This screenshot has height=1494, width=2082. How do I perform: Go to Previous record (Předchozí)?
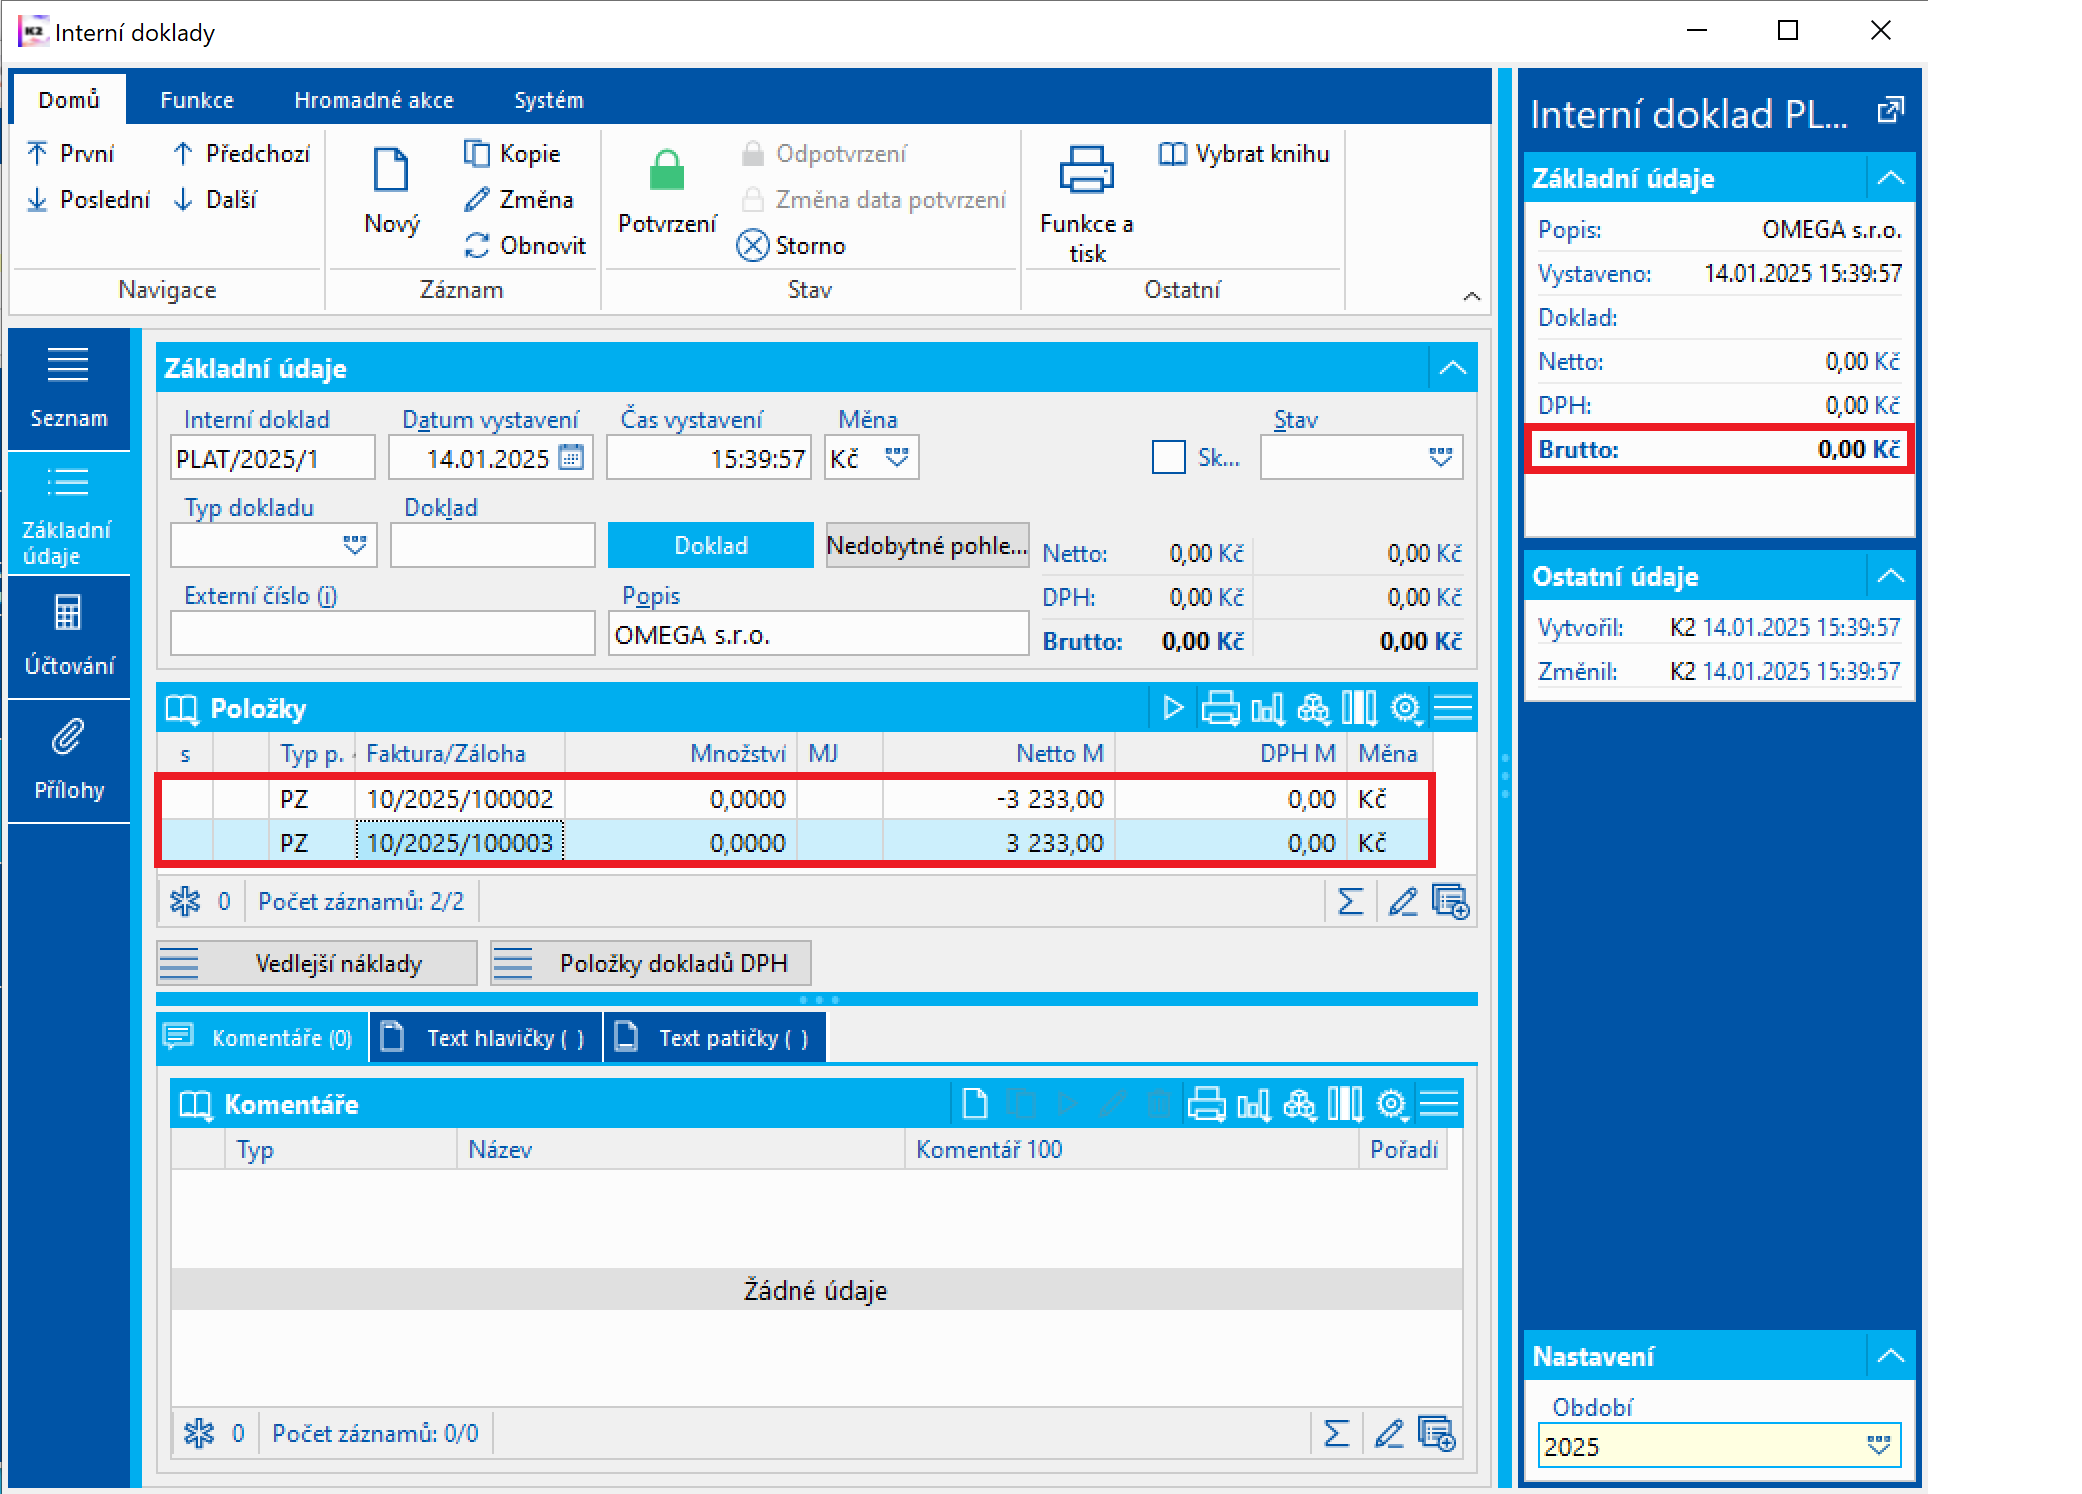click(x=241, y=153)
